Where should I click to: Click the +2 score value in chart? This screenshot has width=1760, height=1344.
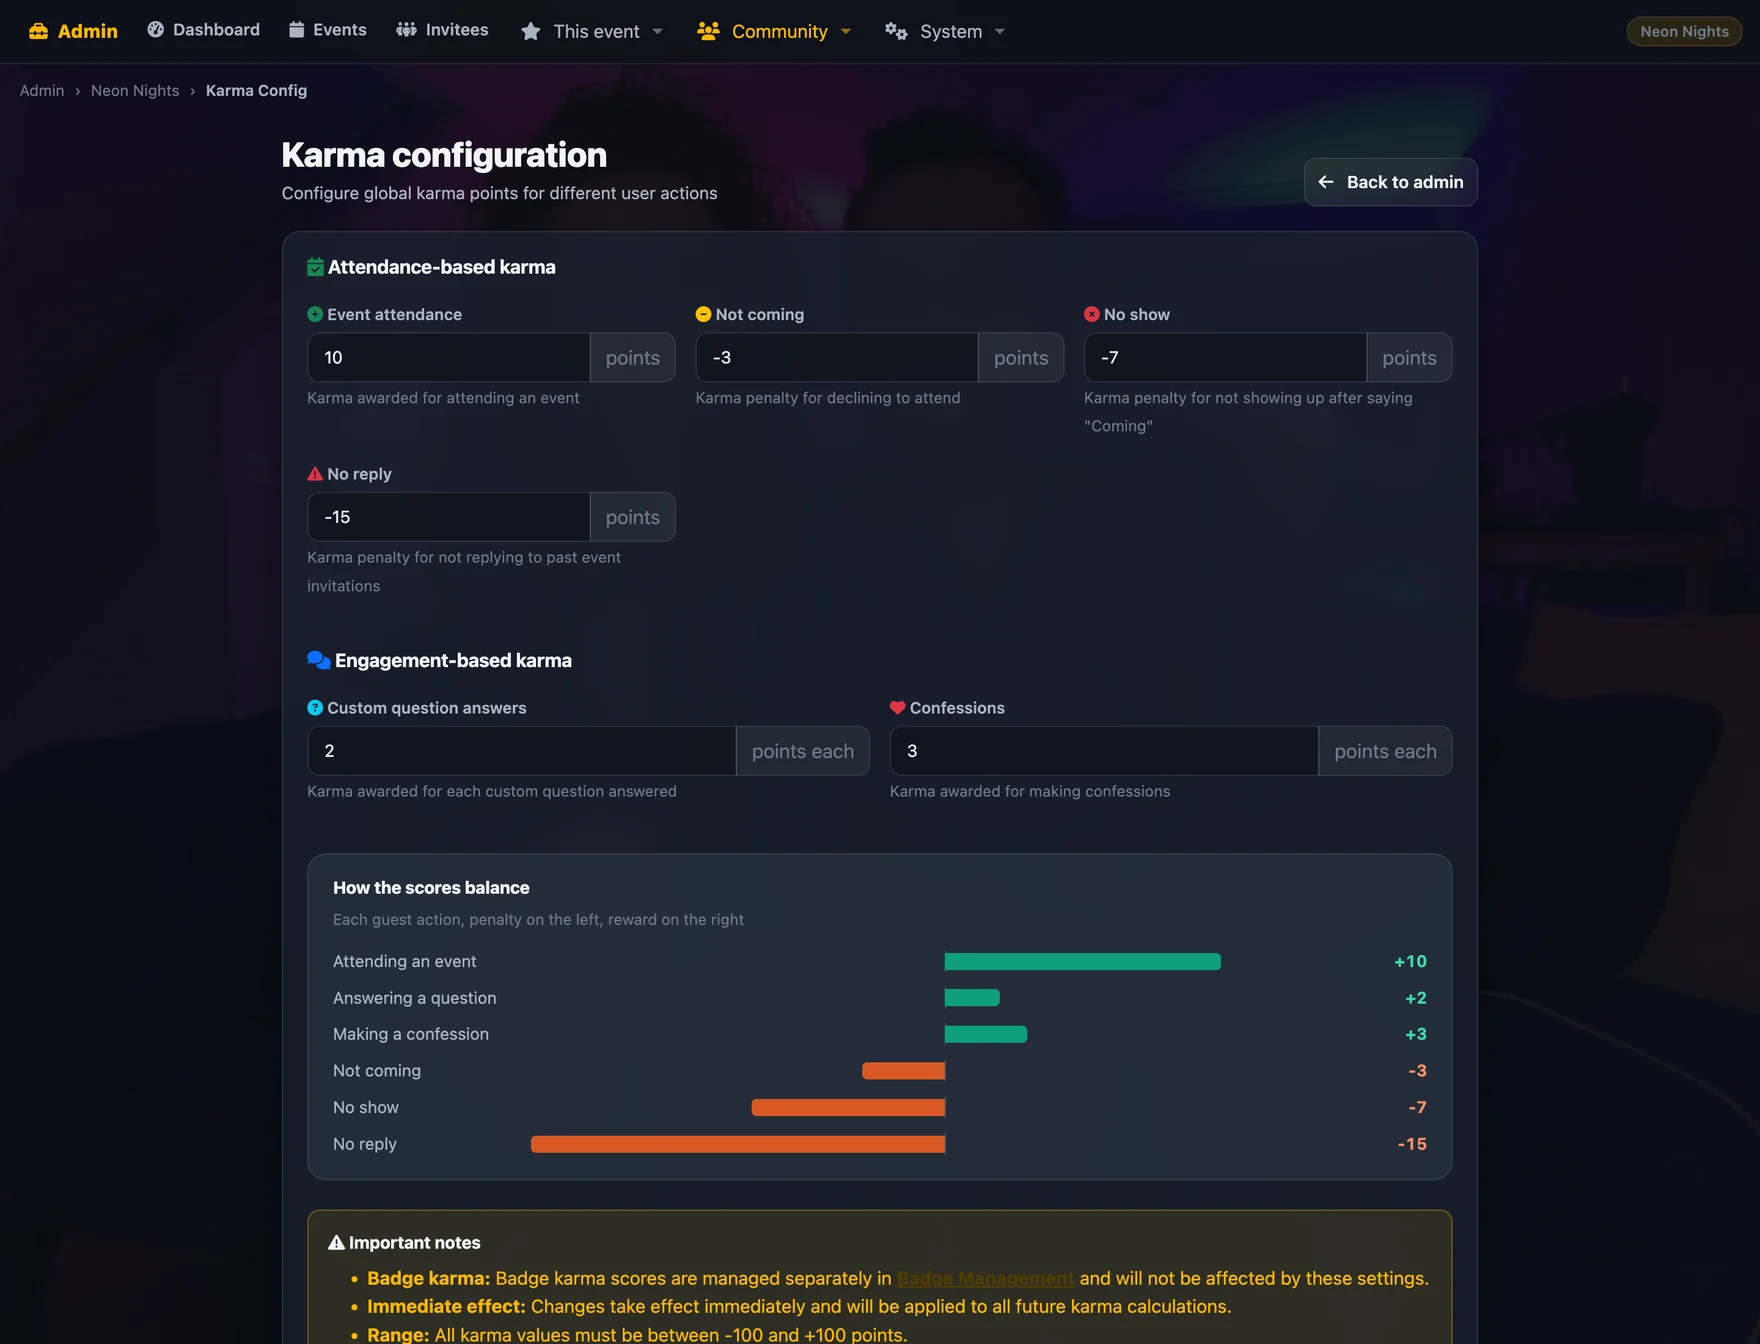click(x=1416, y=998)
